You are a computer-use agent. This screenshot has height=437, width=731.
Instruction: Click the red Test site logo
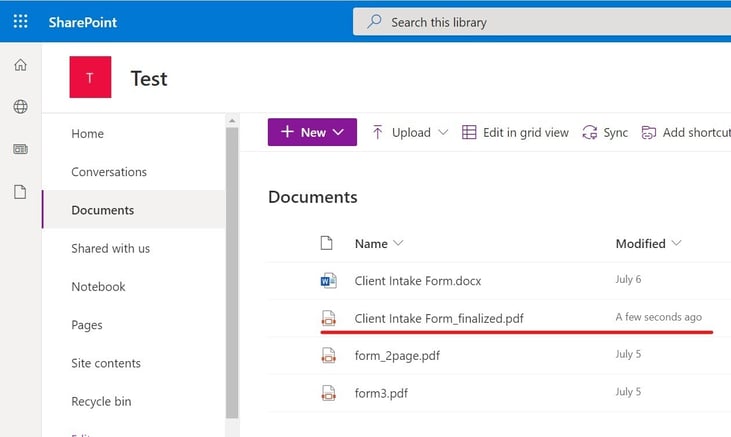90,77
